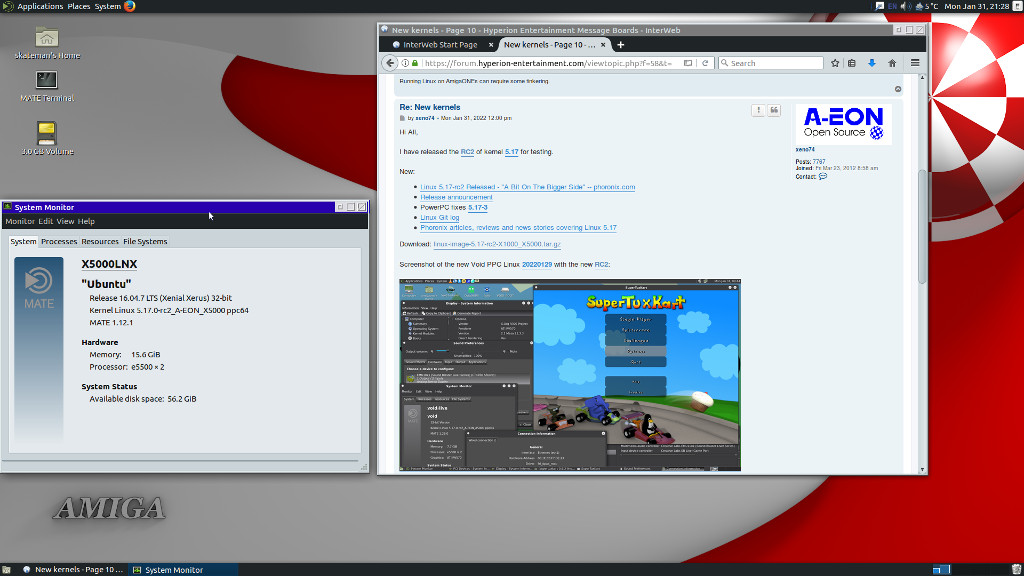Reload the page with the refresh icon
Viewport: 1024px width, 576px height.
(x=705, y=63)
